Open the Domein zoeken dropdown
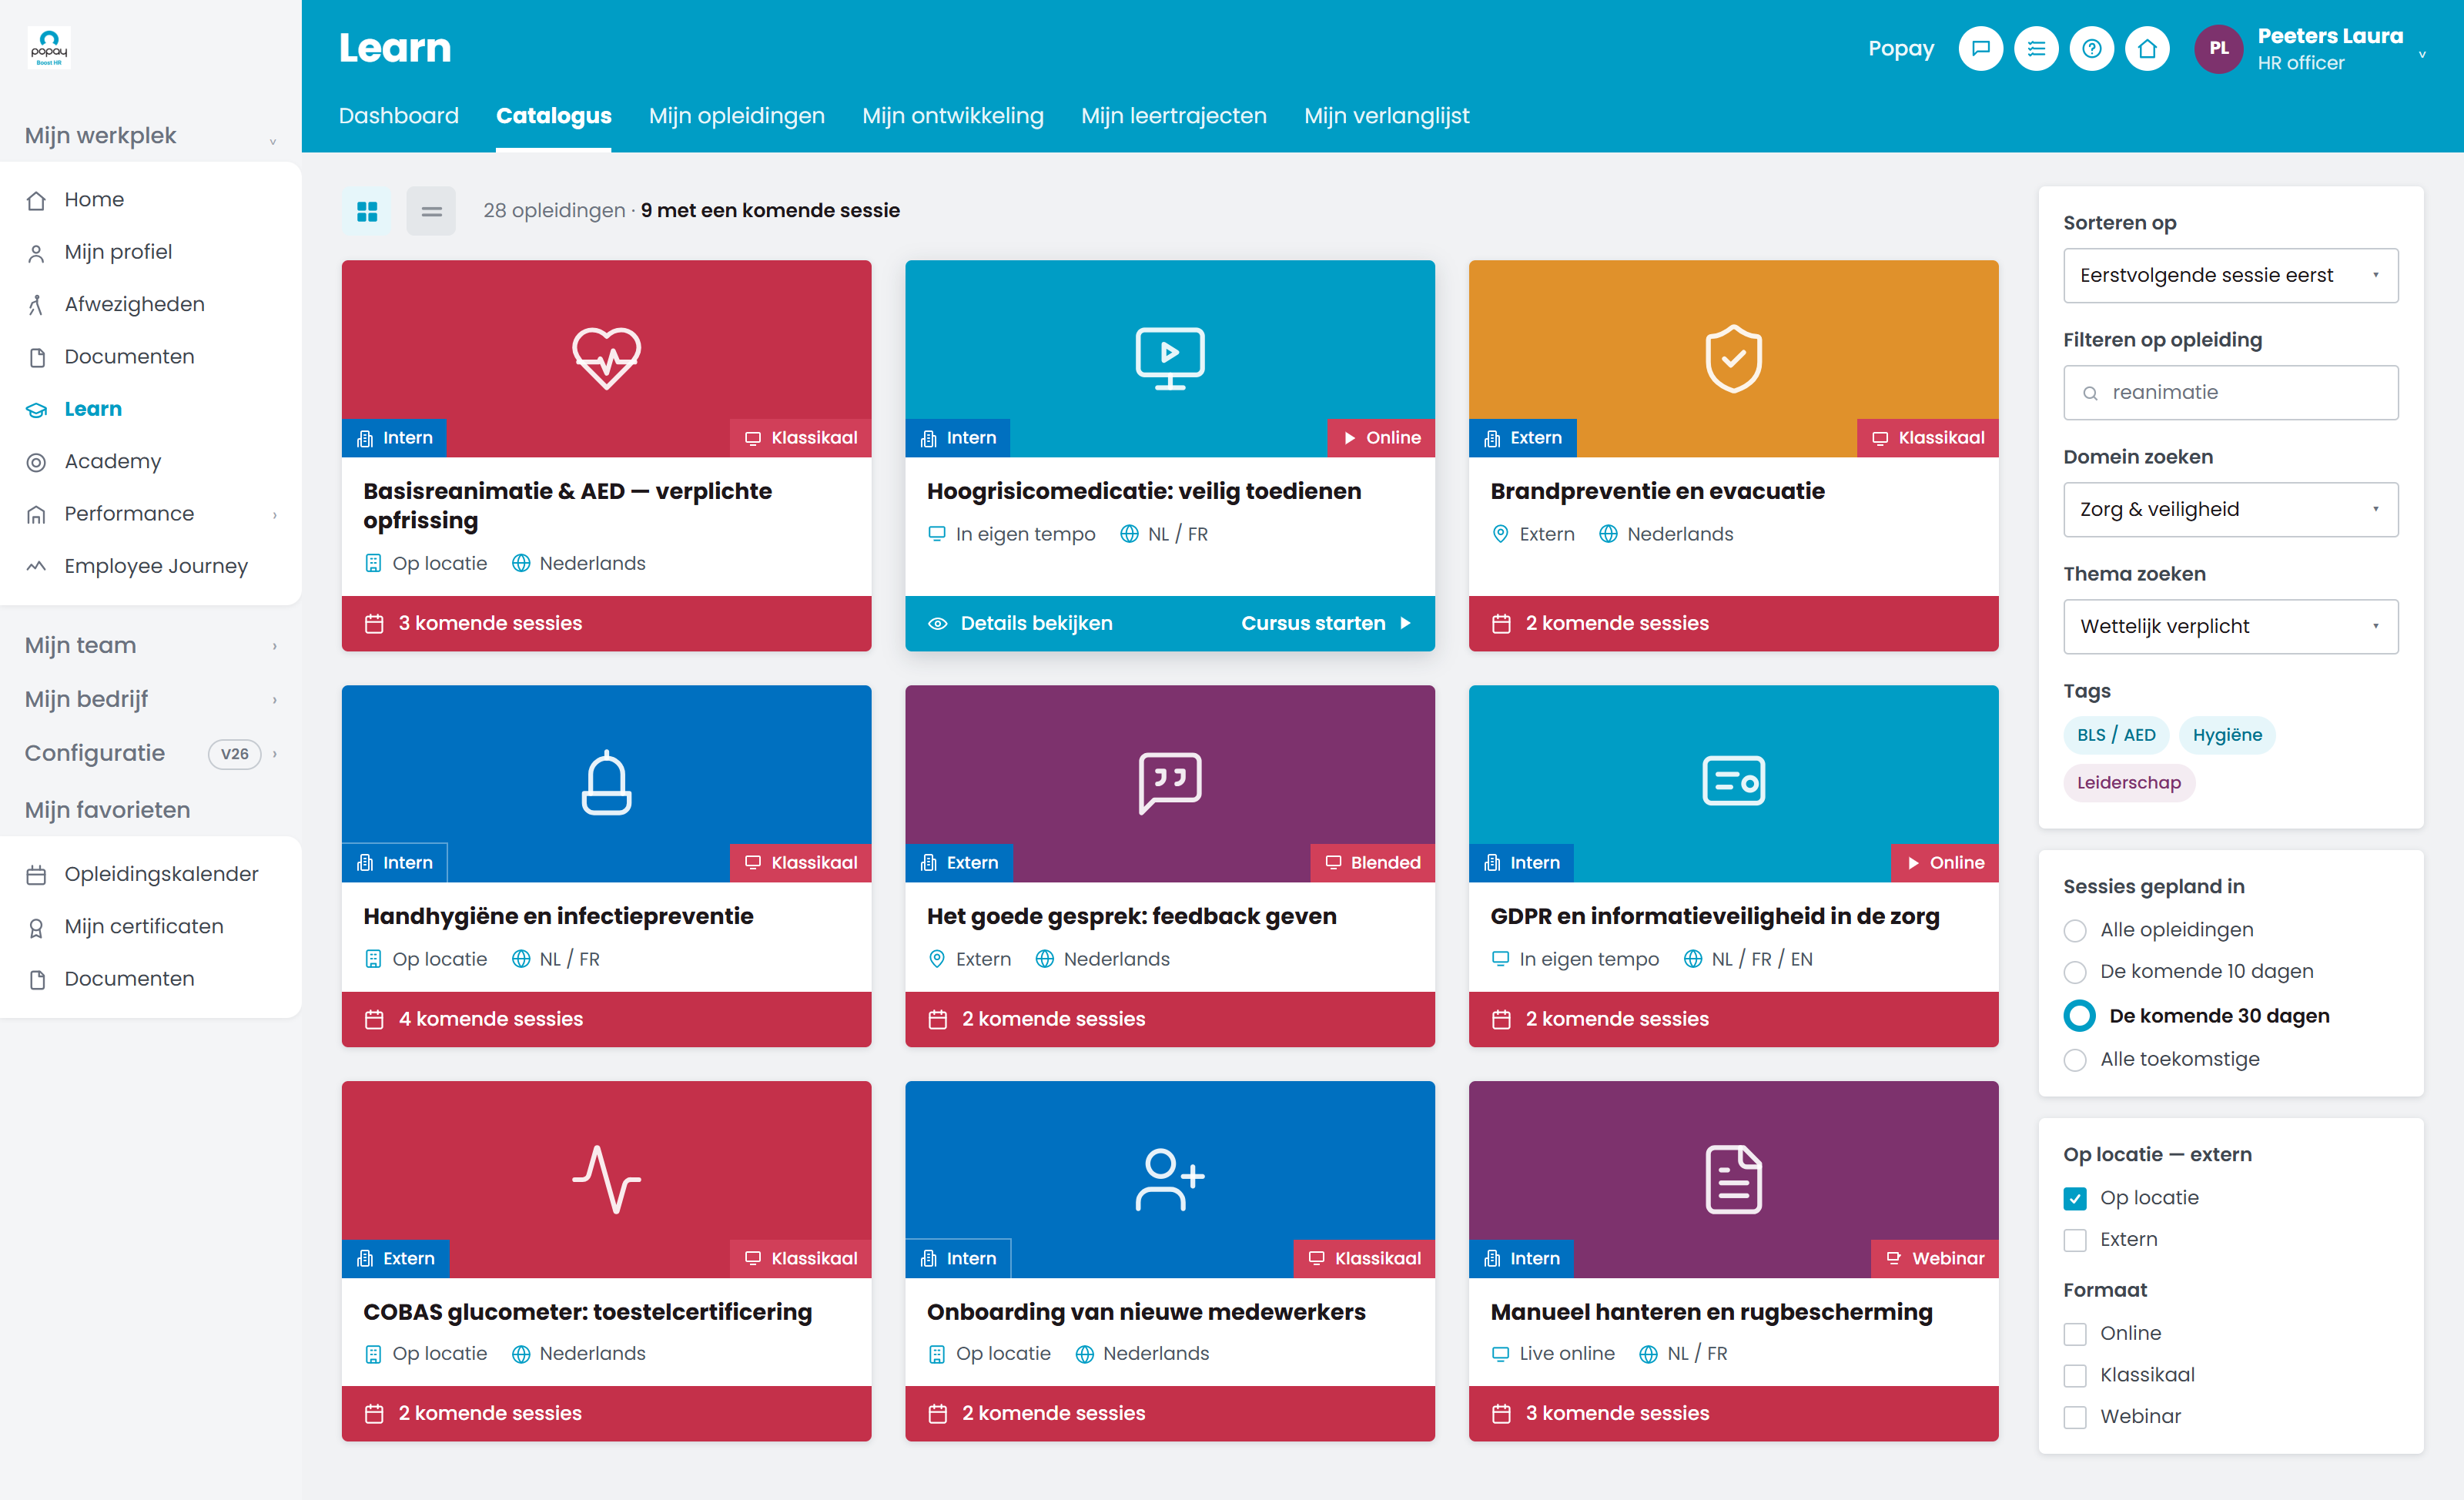The height and width of the screenshot is (1500, 2464). pyautogui.click(x=2230, y=509)
